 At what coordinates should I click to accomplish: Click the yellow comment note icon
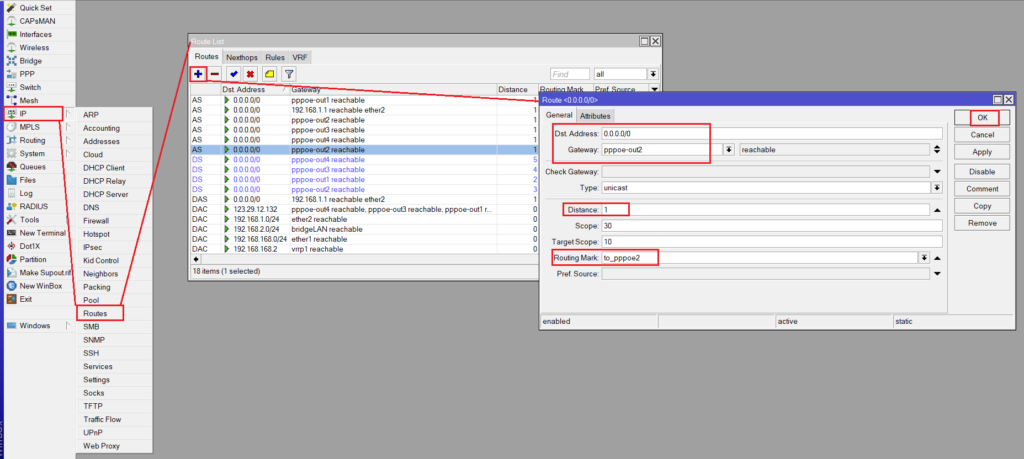pos(269,74)
